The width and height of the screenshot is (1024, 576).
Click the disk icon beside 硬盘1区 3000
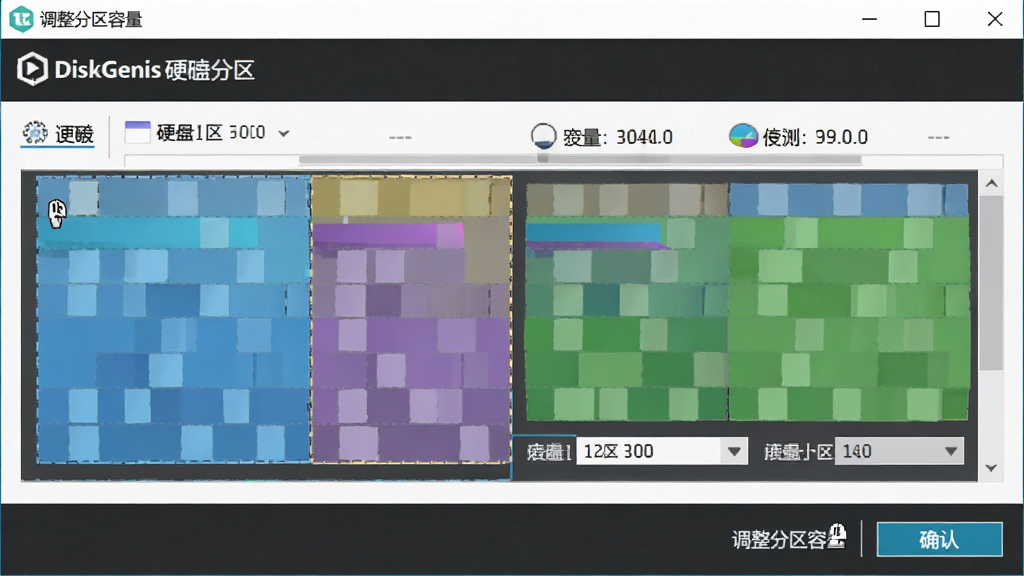click(137, 133)
